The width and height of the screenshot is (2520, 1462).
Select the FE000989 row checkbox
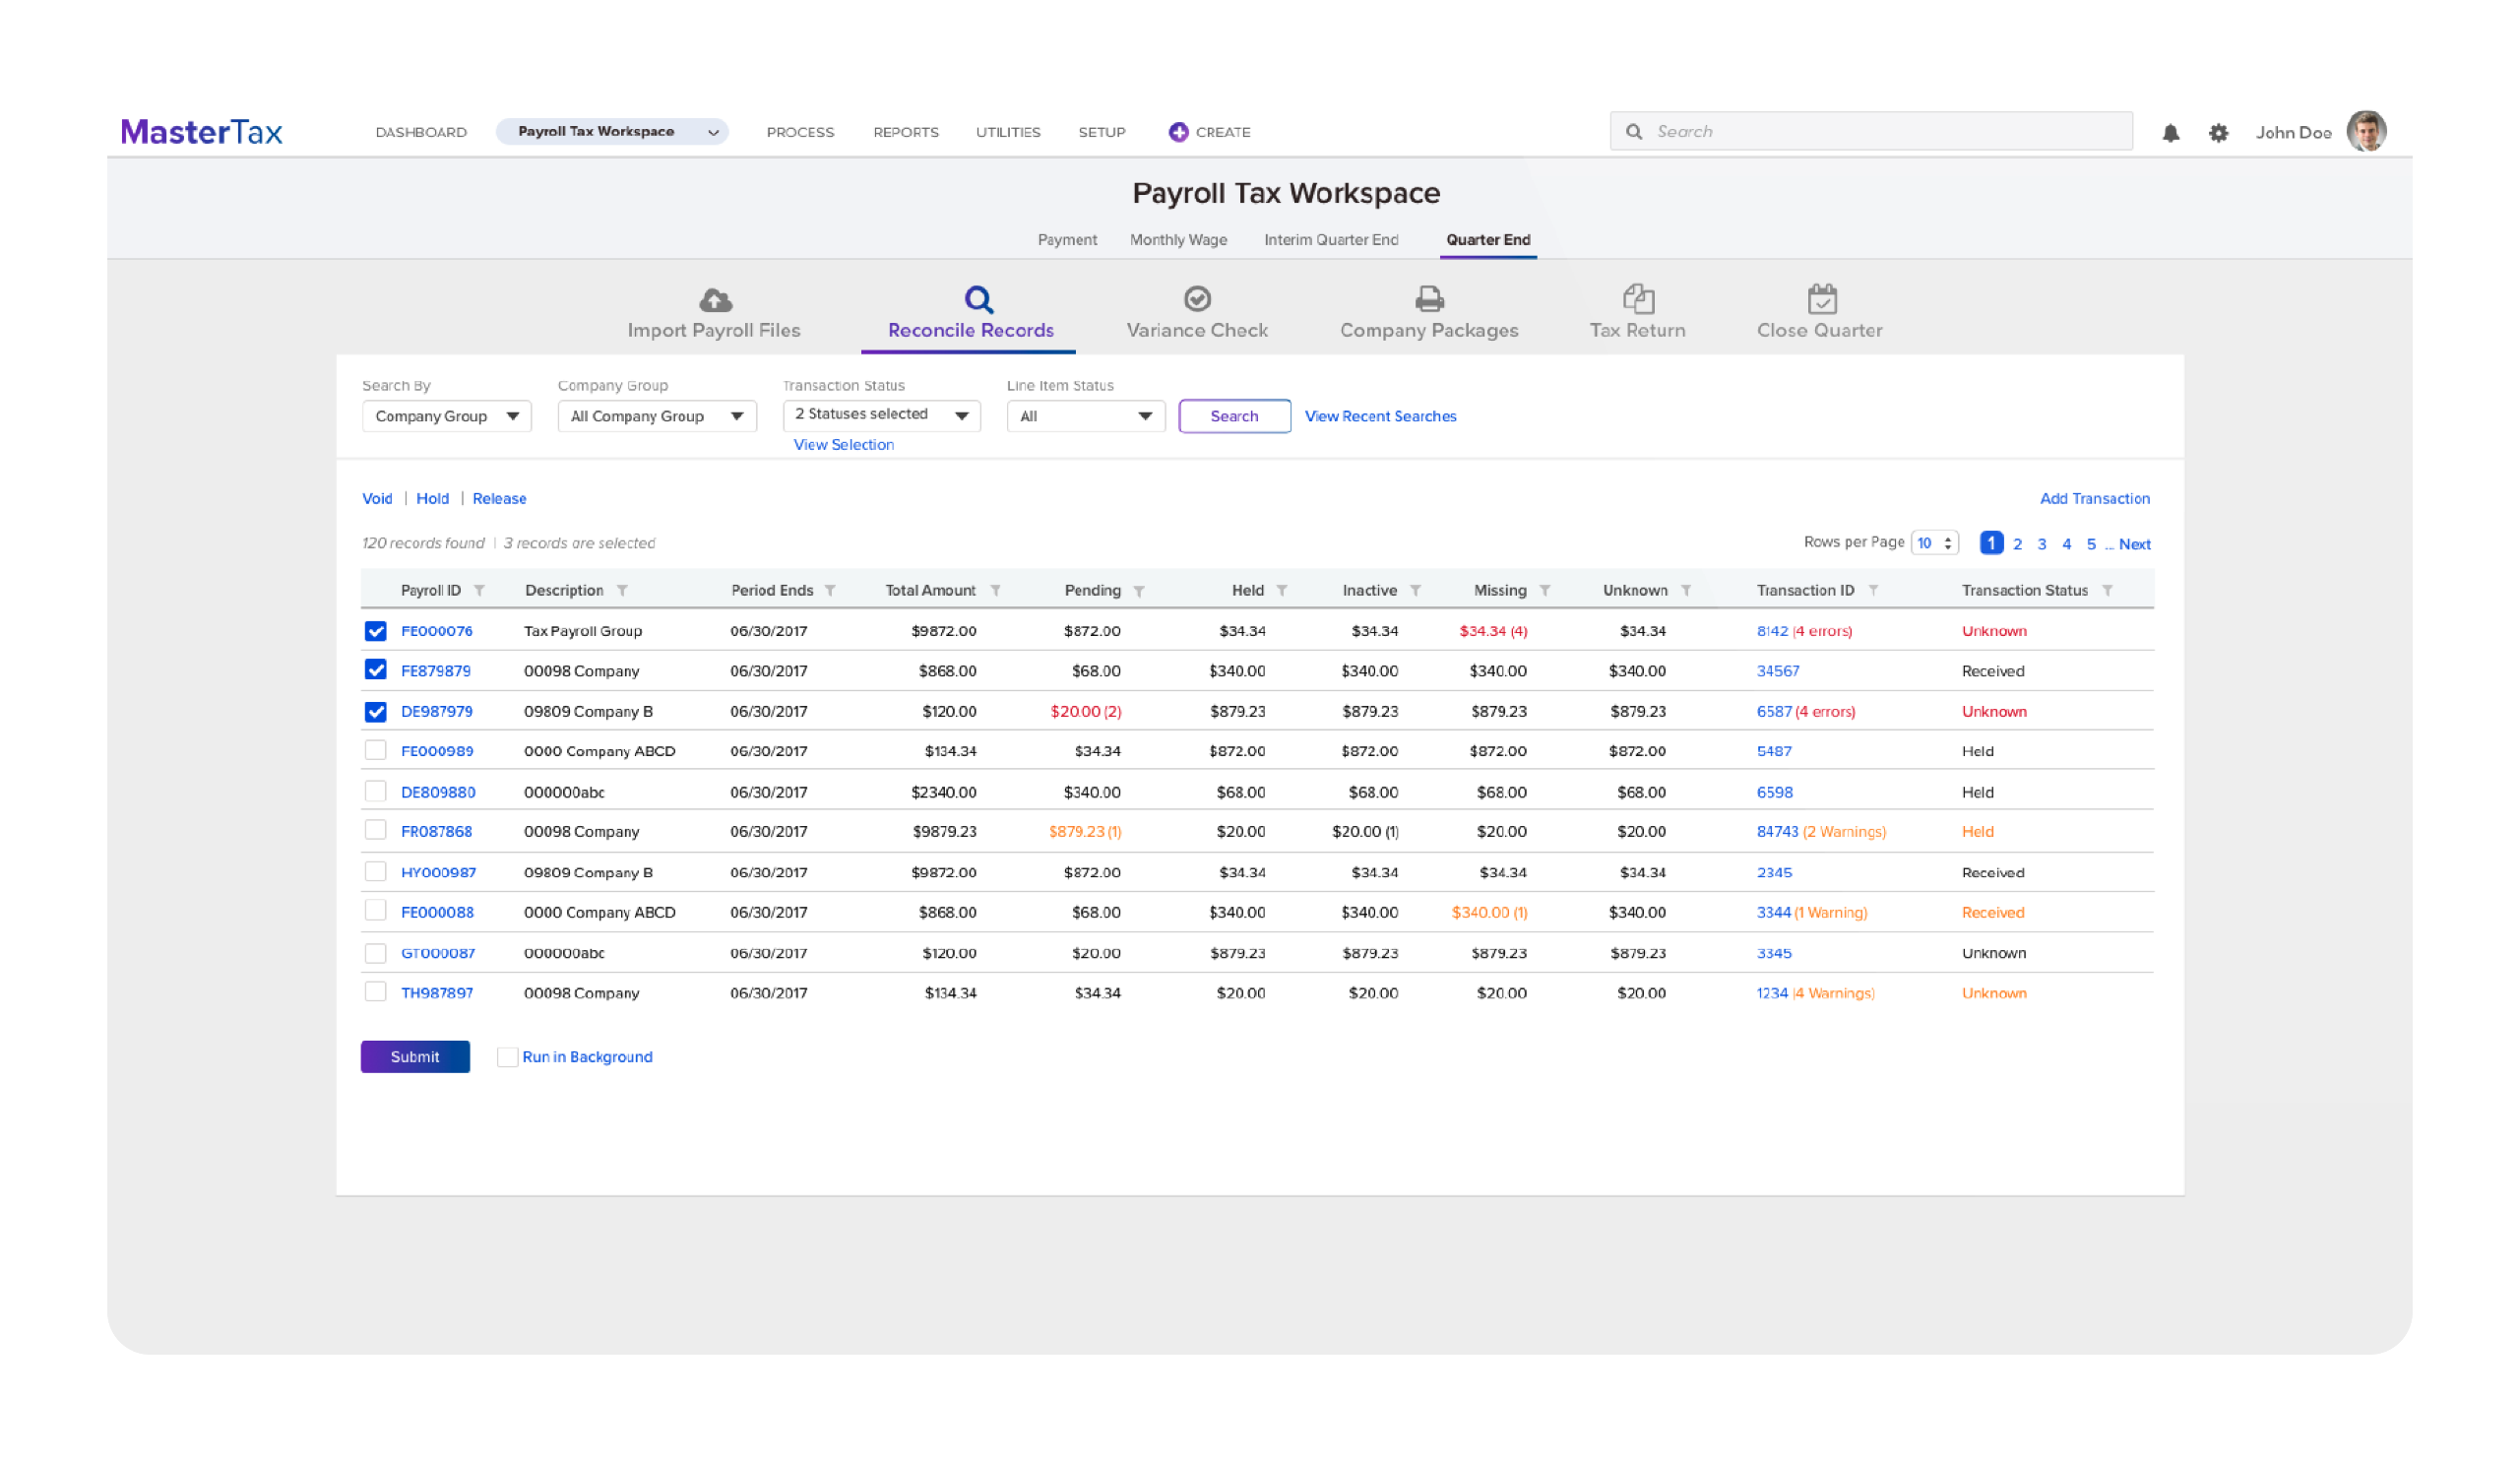click(x=375, y=750)
